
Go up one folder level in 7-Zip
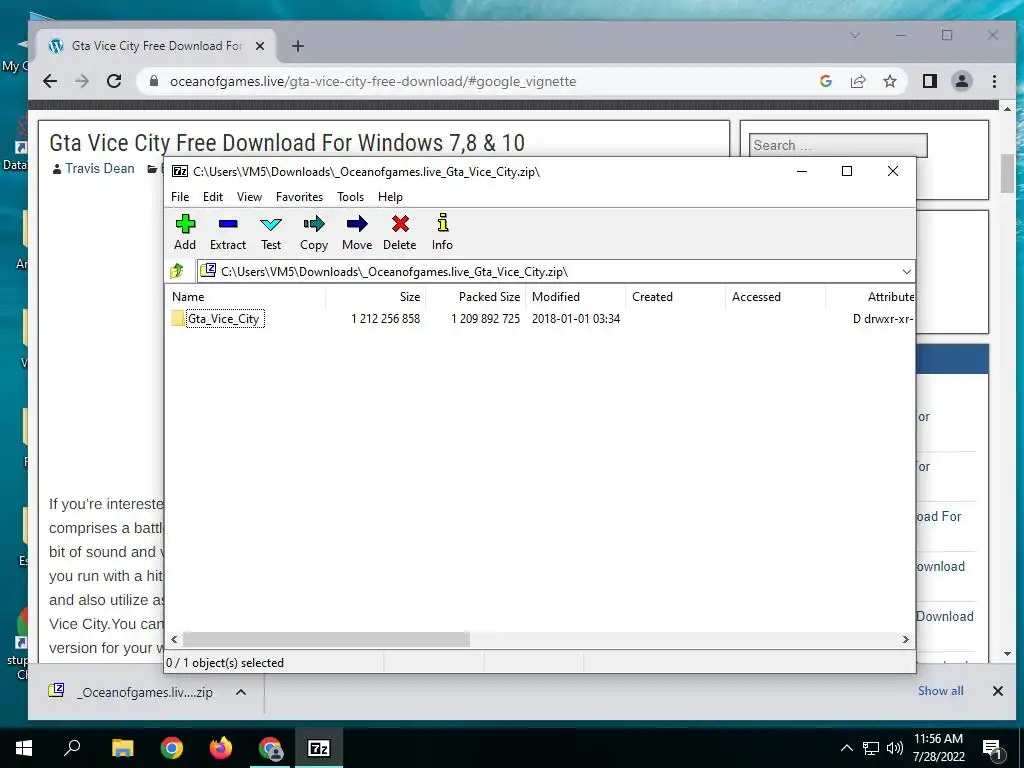pyautogui.click(x=177, y=271)
